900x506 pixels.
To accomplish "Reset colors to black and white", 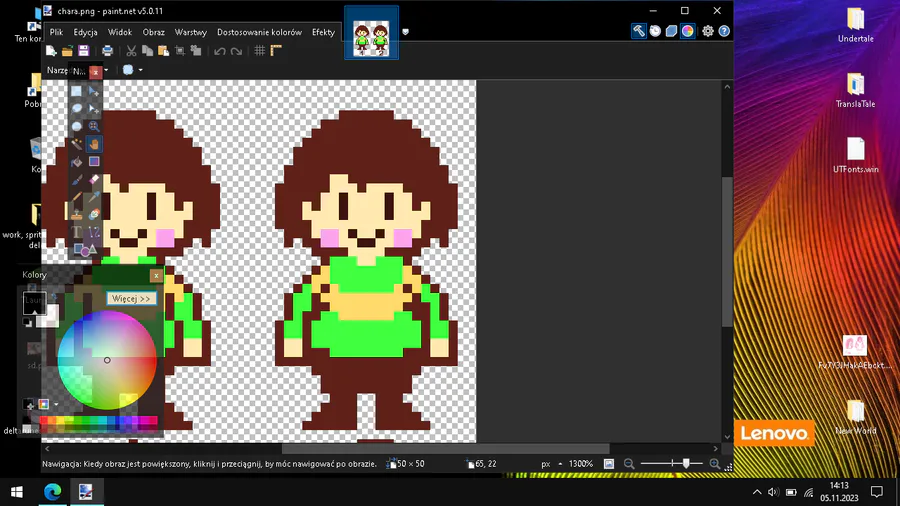I will coord(28,322).
